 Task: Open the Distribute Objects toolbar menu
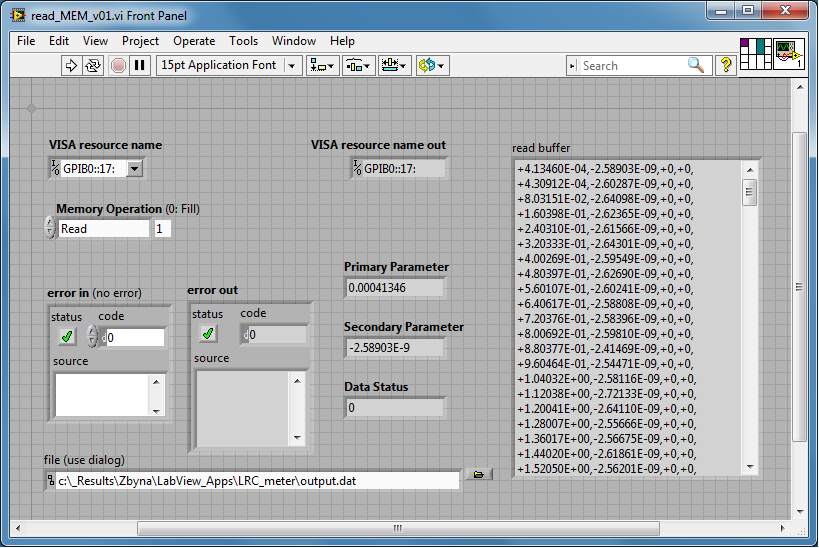tap(358, 66)
